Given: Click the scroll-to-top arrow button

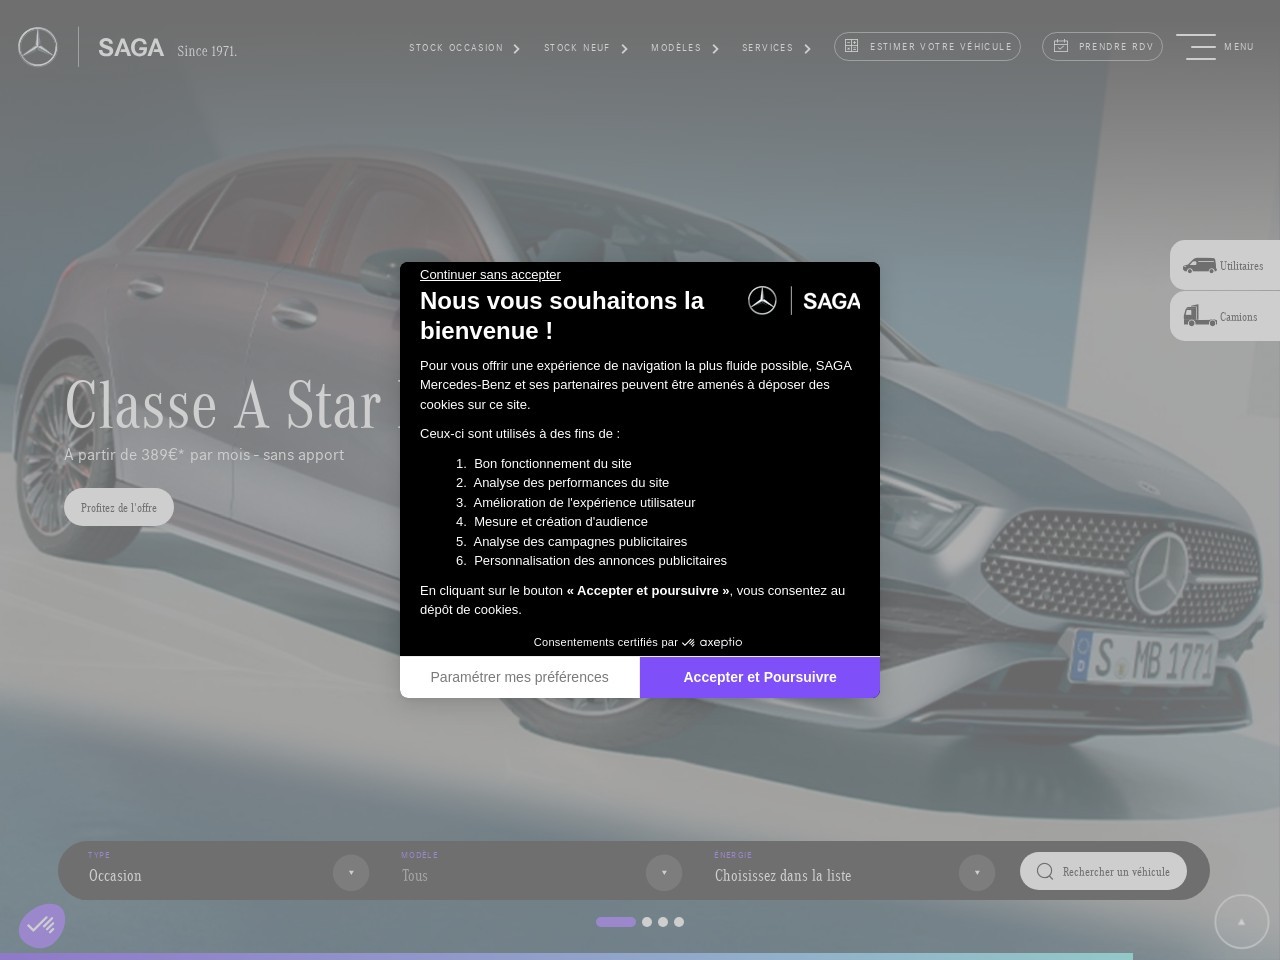Looking at the screenshot, I should [1242, 922].
